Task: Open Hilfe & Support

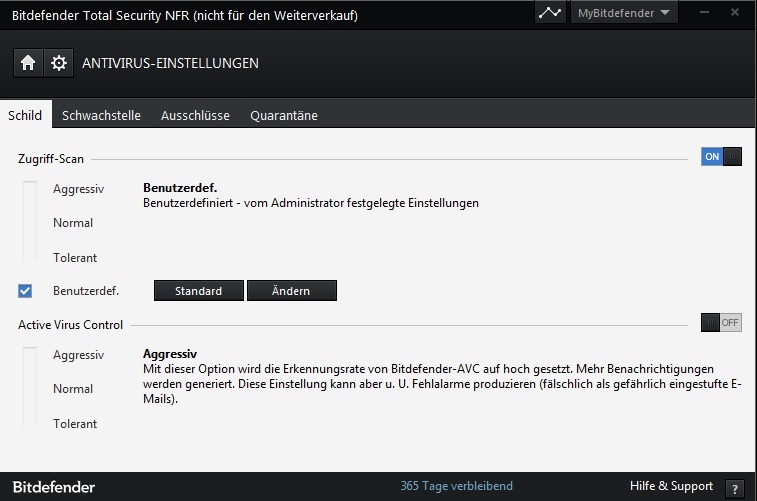Action: tap(671, 486)
